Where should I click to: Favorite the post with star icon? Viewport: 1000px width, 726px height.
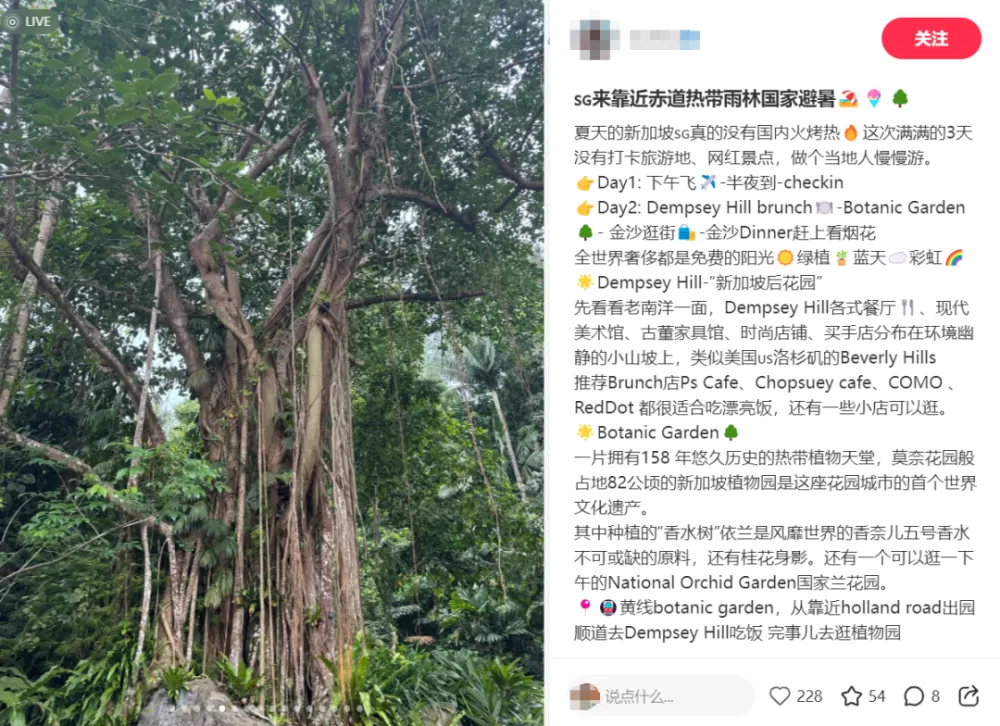point(851,695)
